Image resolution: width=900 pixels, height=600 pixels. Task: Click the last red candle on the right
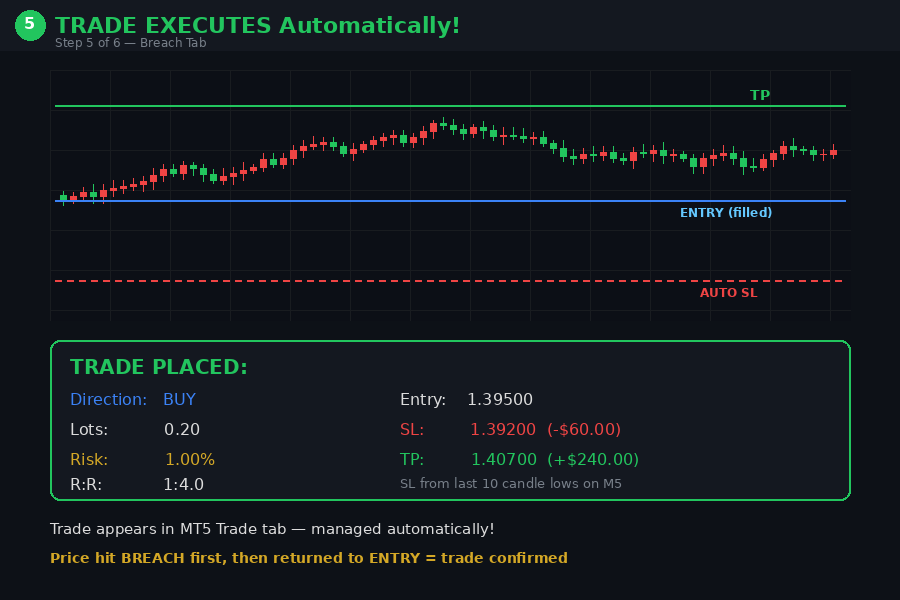pos(835,152)
